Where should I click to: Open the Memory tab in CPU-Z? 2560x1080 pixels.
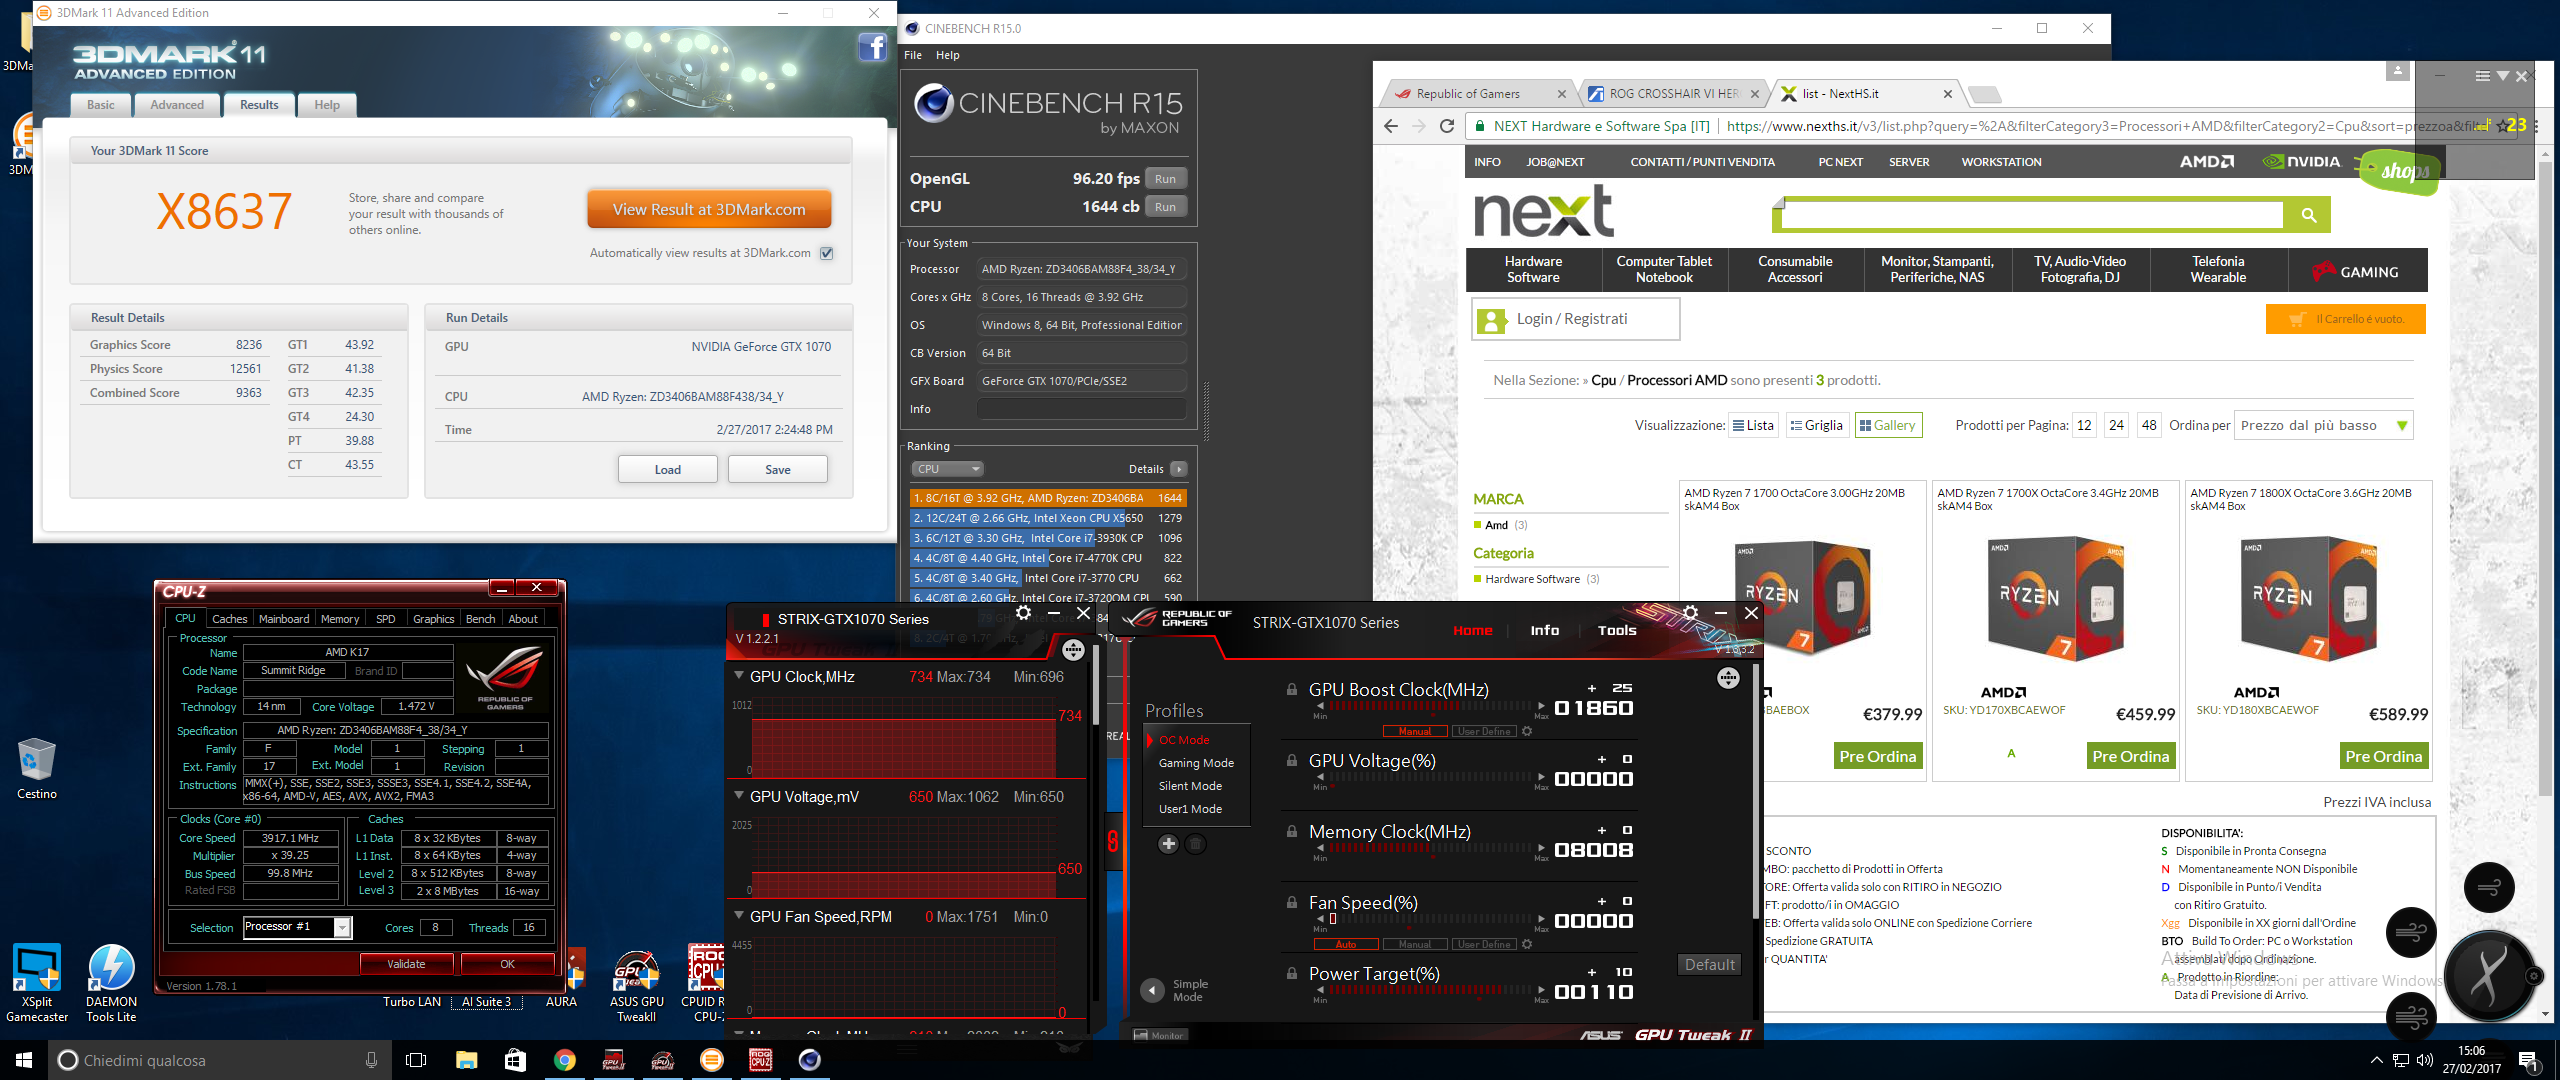[340, 619]
